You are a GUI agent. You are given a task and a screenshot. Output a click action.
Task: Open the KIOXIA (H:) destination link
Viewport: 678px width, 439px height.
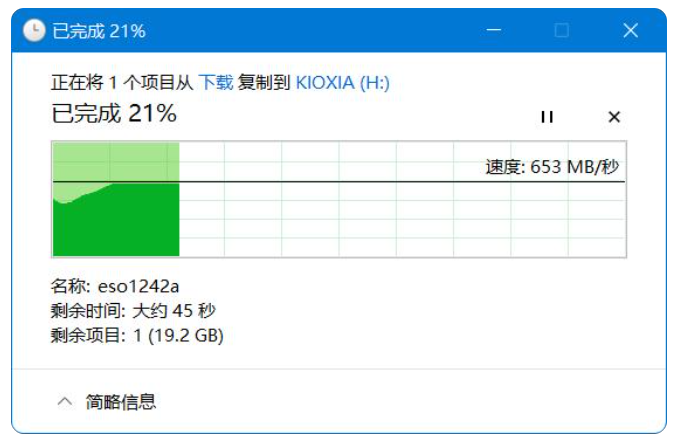pos(343,83)
